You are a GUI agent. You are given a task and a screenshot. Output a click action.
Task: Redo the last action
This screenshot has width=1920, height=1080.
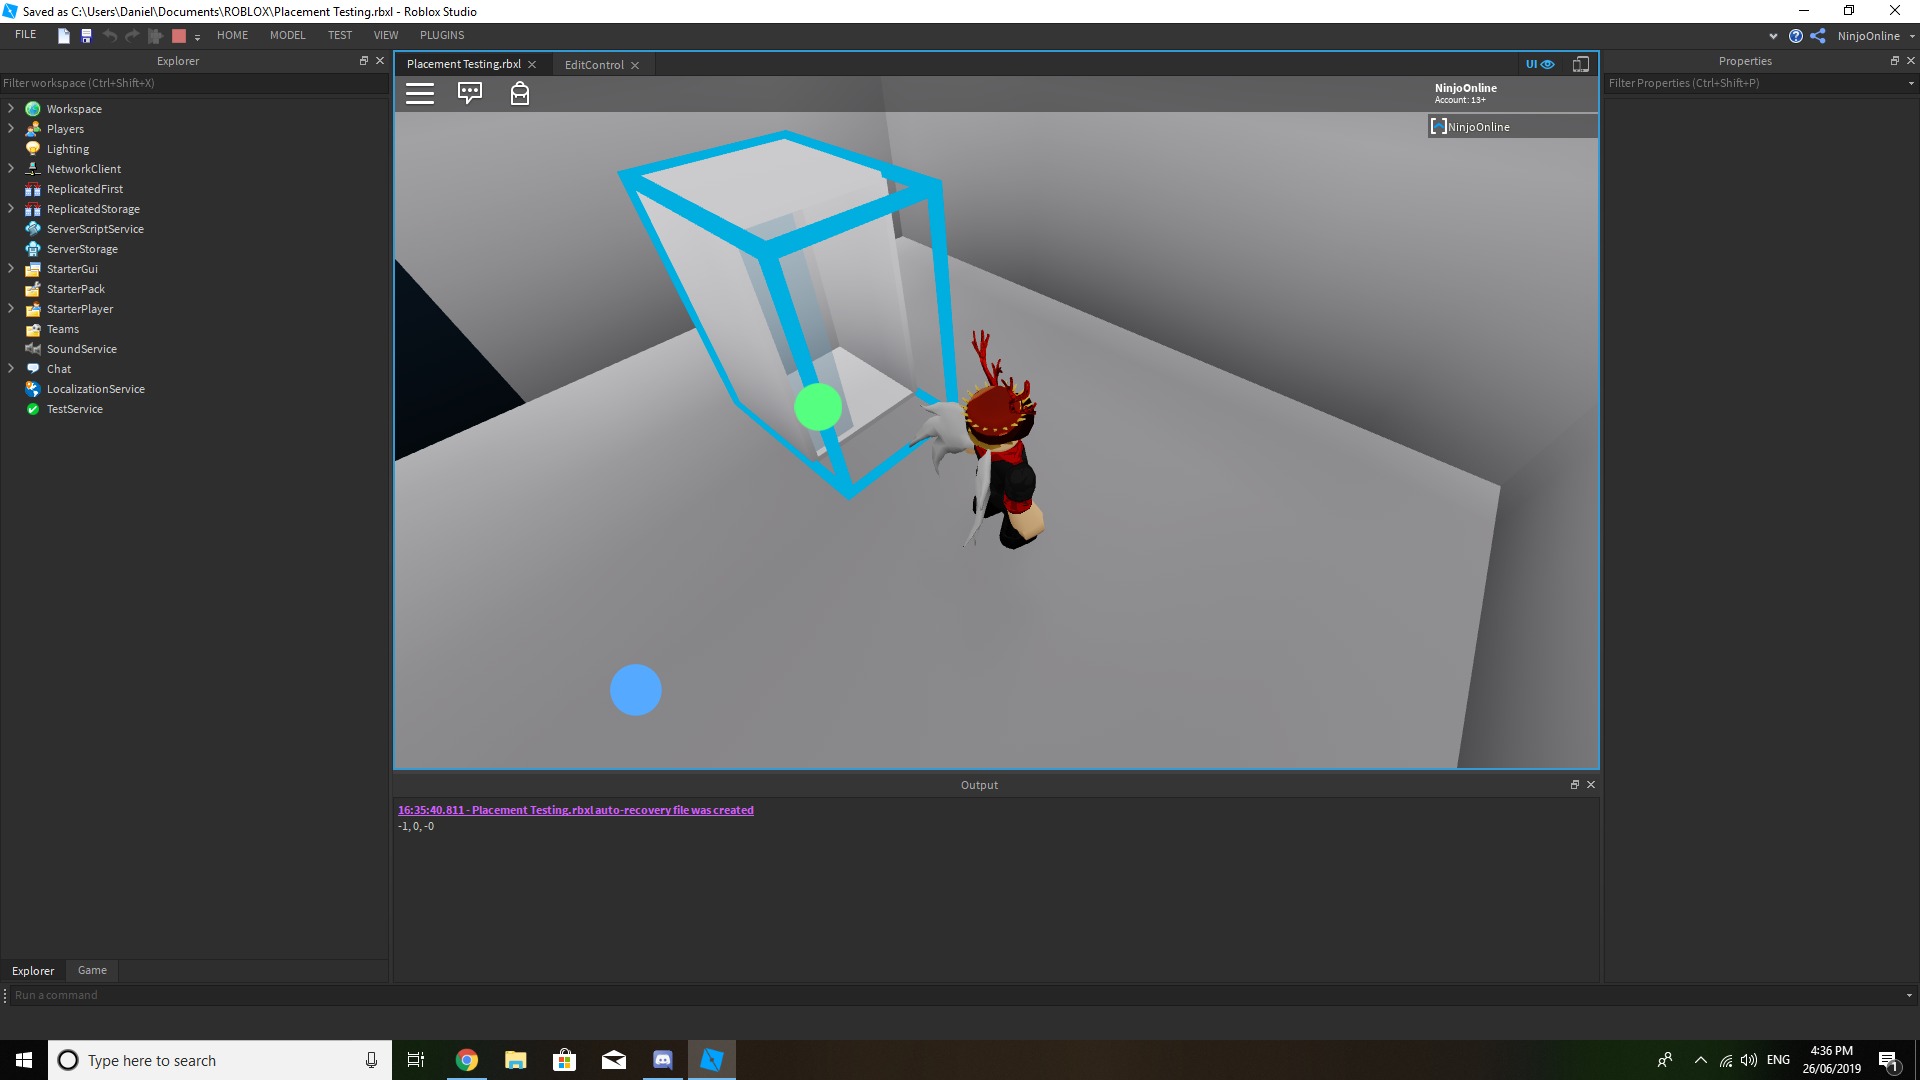tap(132, 35)
